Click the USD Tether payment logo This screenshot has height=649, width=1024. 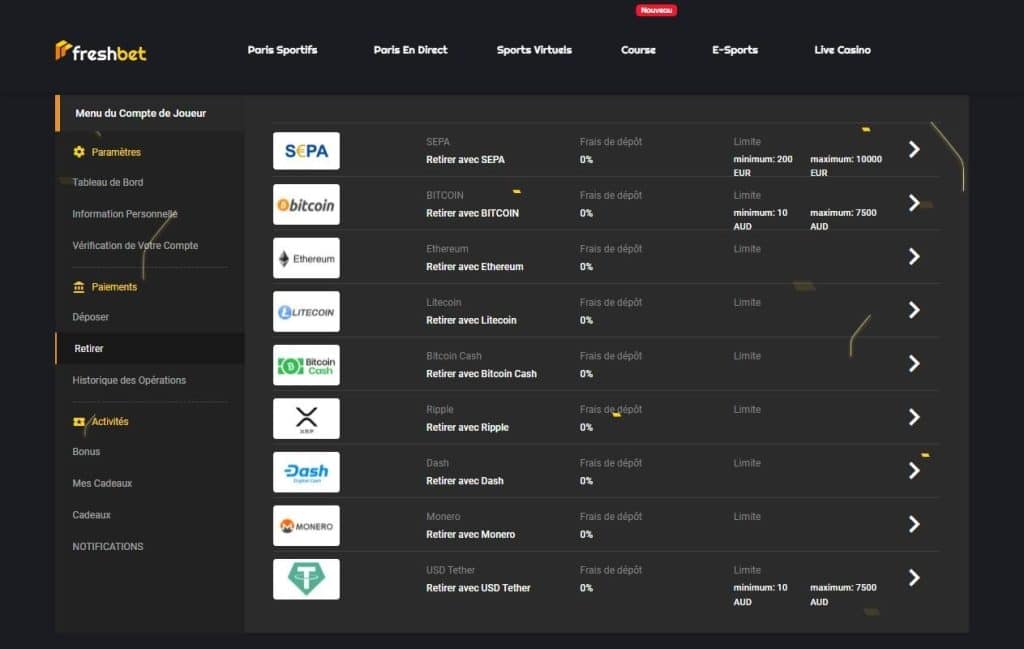[306, 579]
